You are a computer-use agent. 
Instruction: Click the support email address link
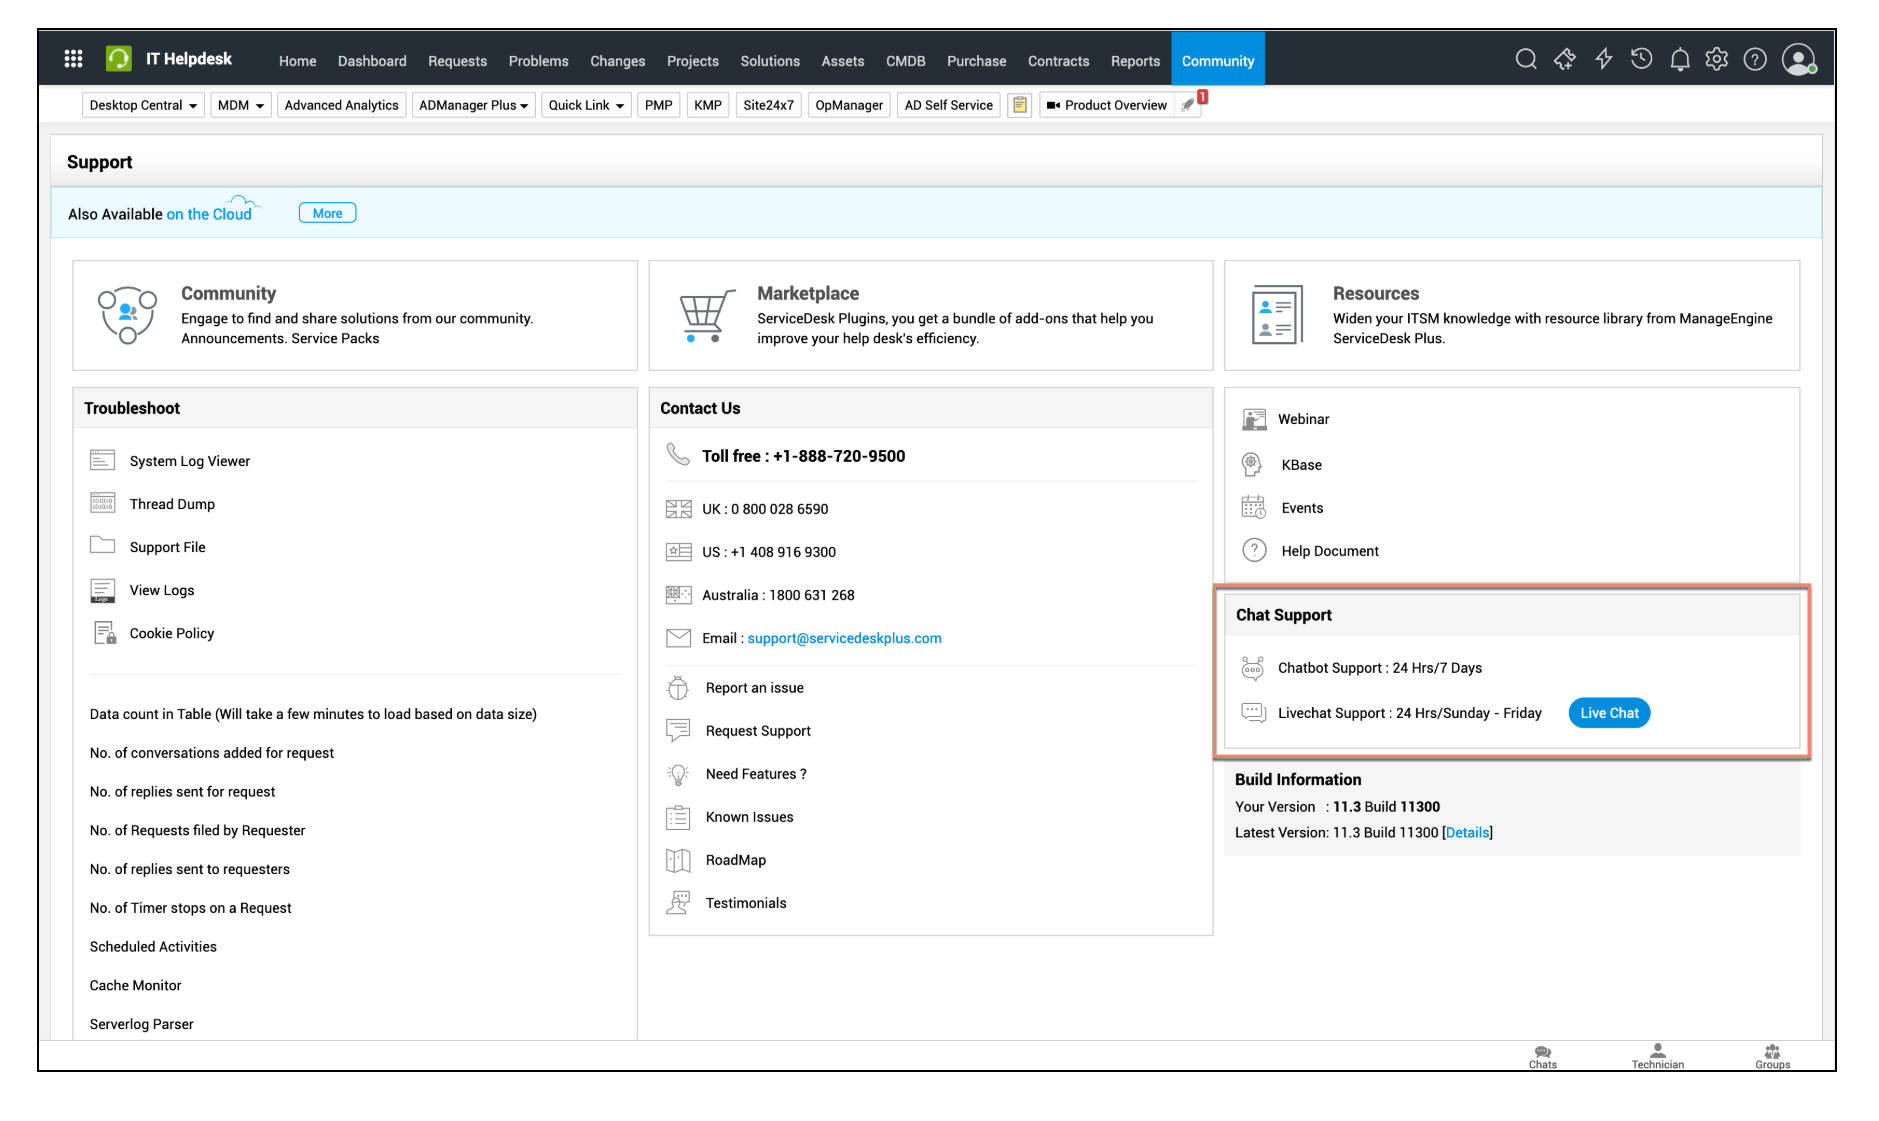tap(844, 638)
